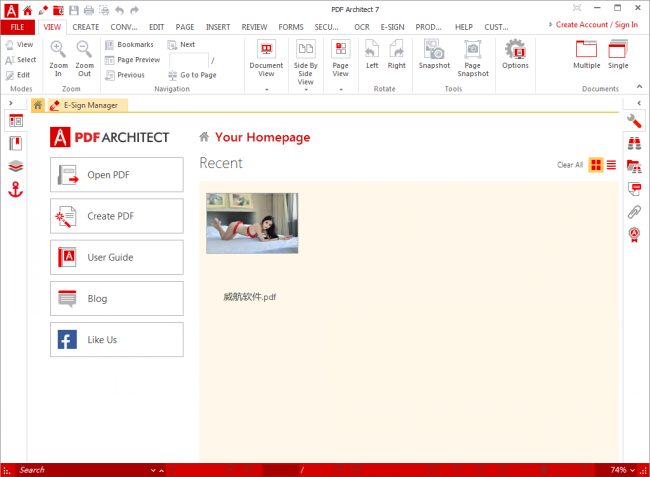This screenshot has width=650, height=477.
Task: Open the Options gear
Action: [515, 54]
